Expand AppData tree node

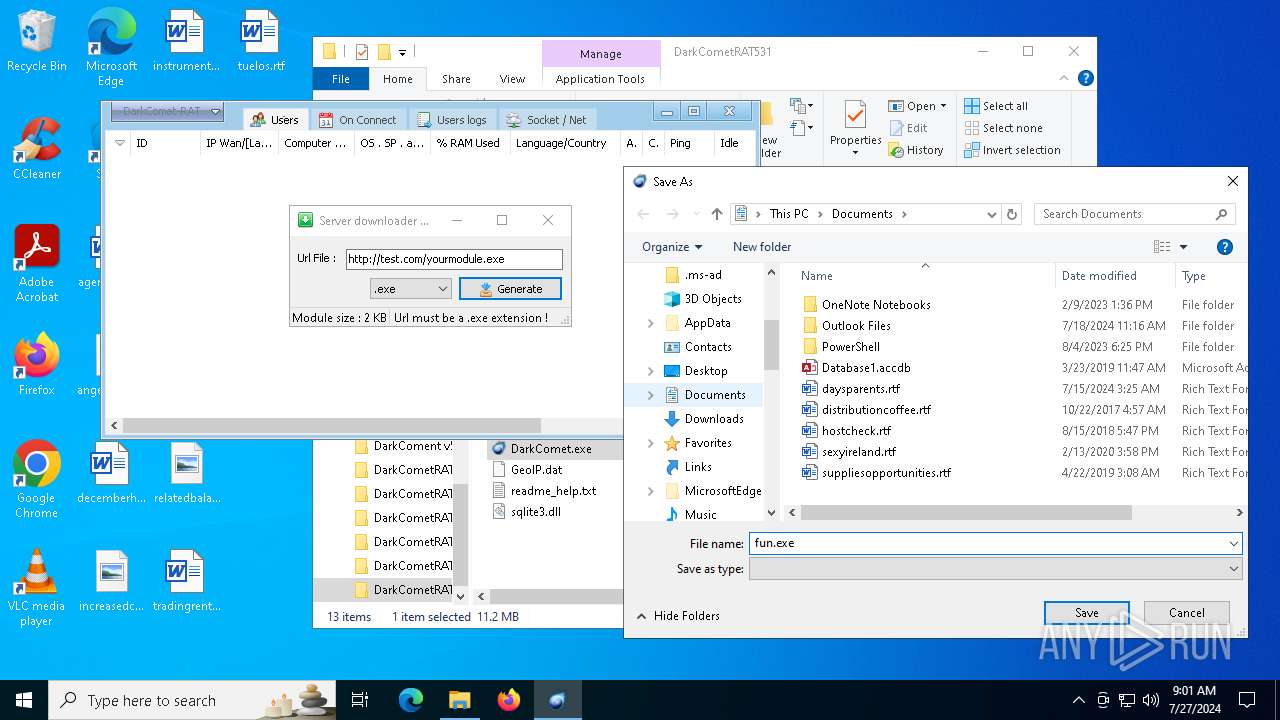pos(650,323)
